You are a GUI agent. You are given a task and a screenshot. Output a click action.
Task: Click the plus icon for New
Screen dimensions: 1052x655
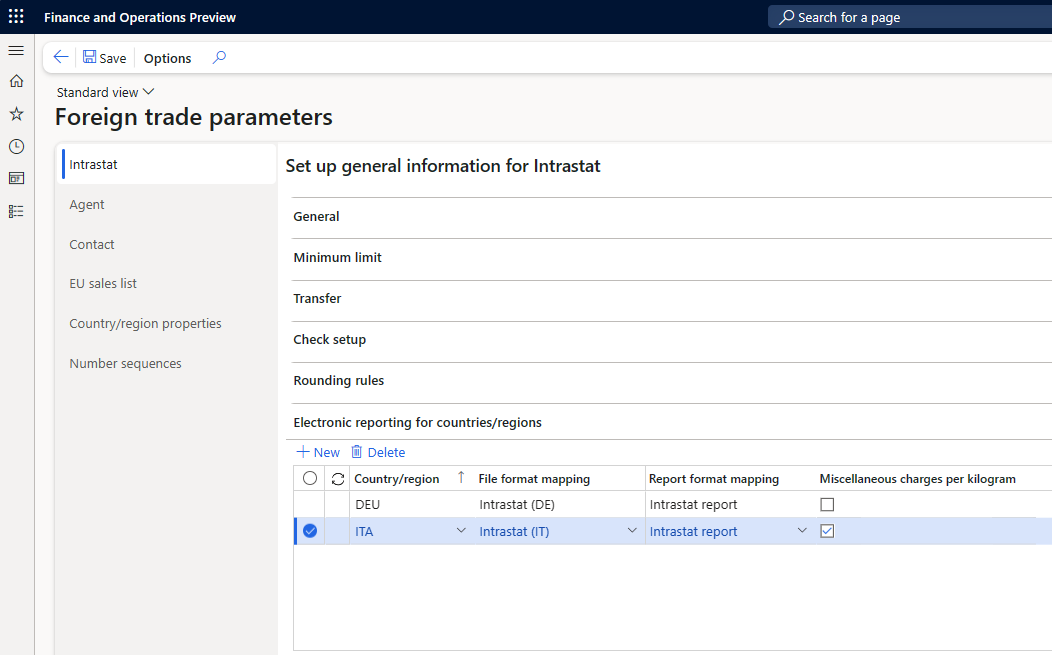point(303,452)
